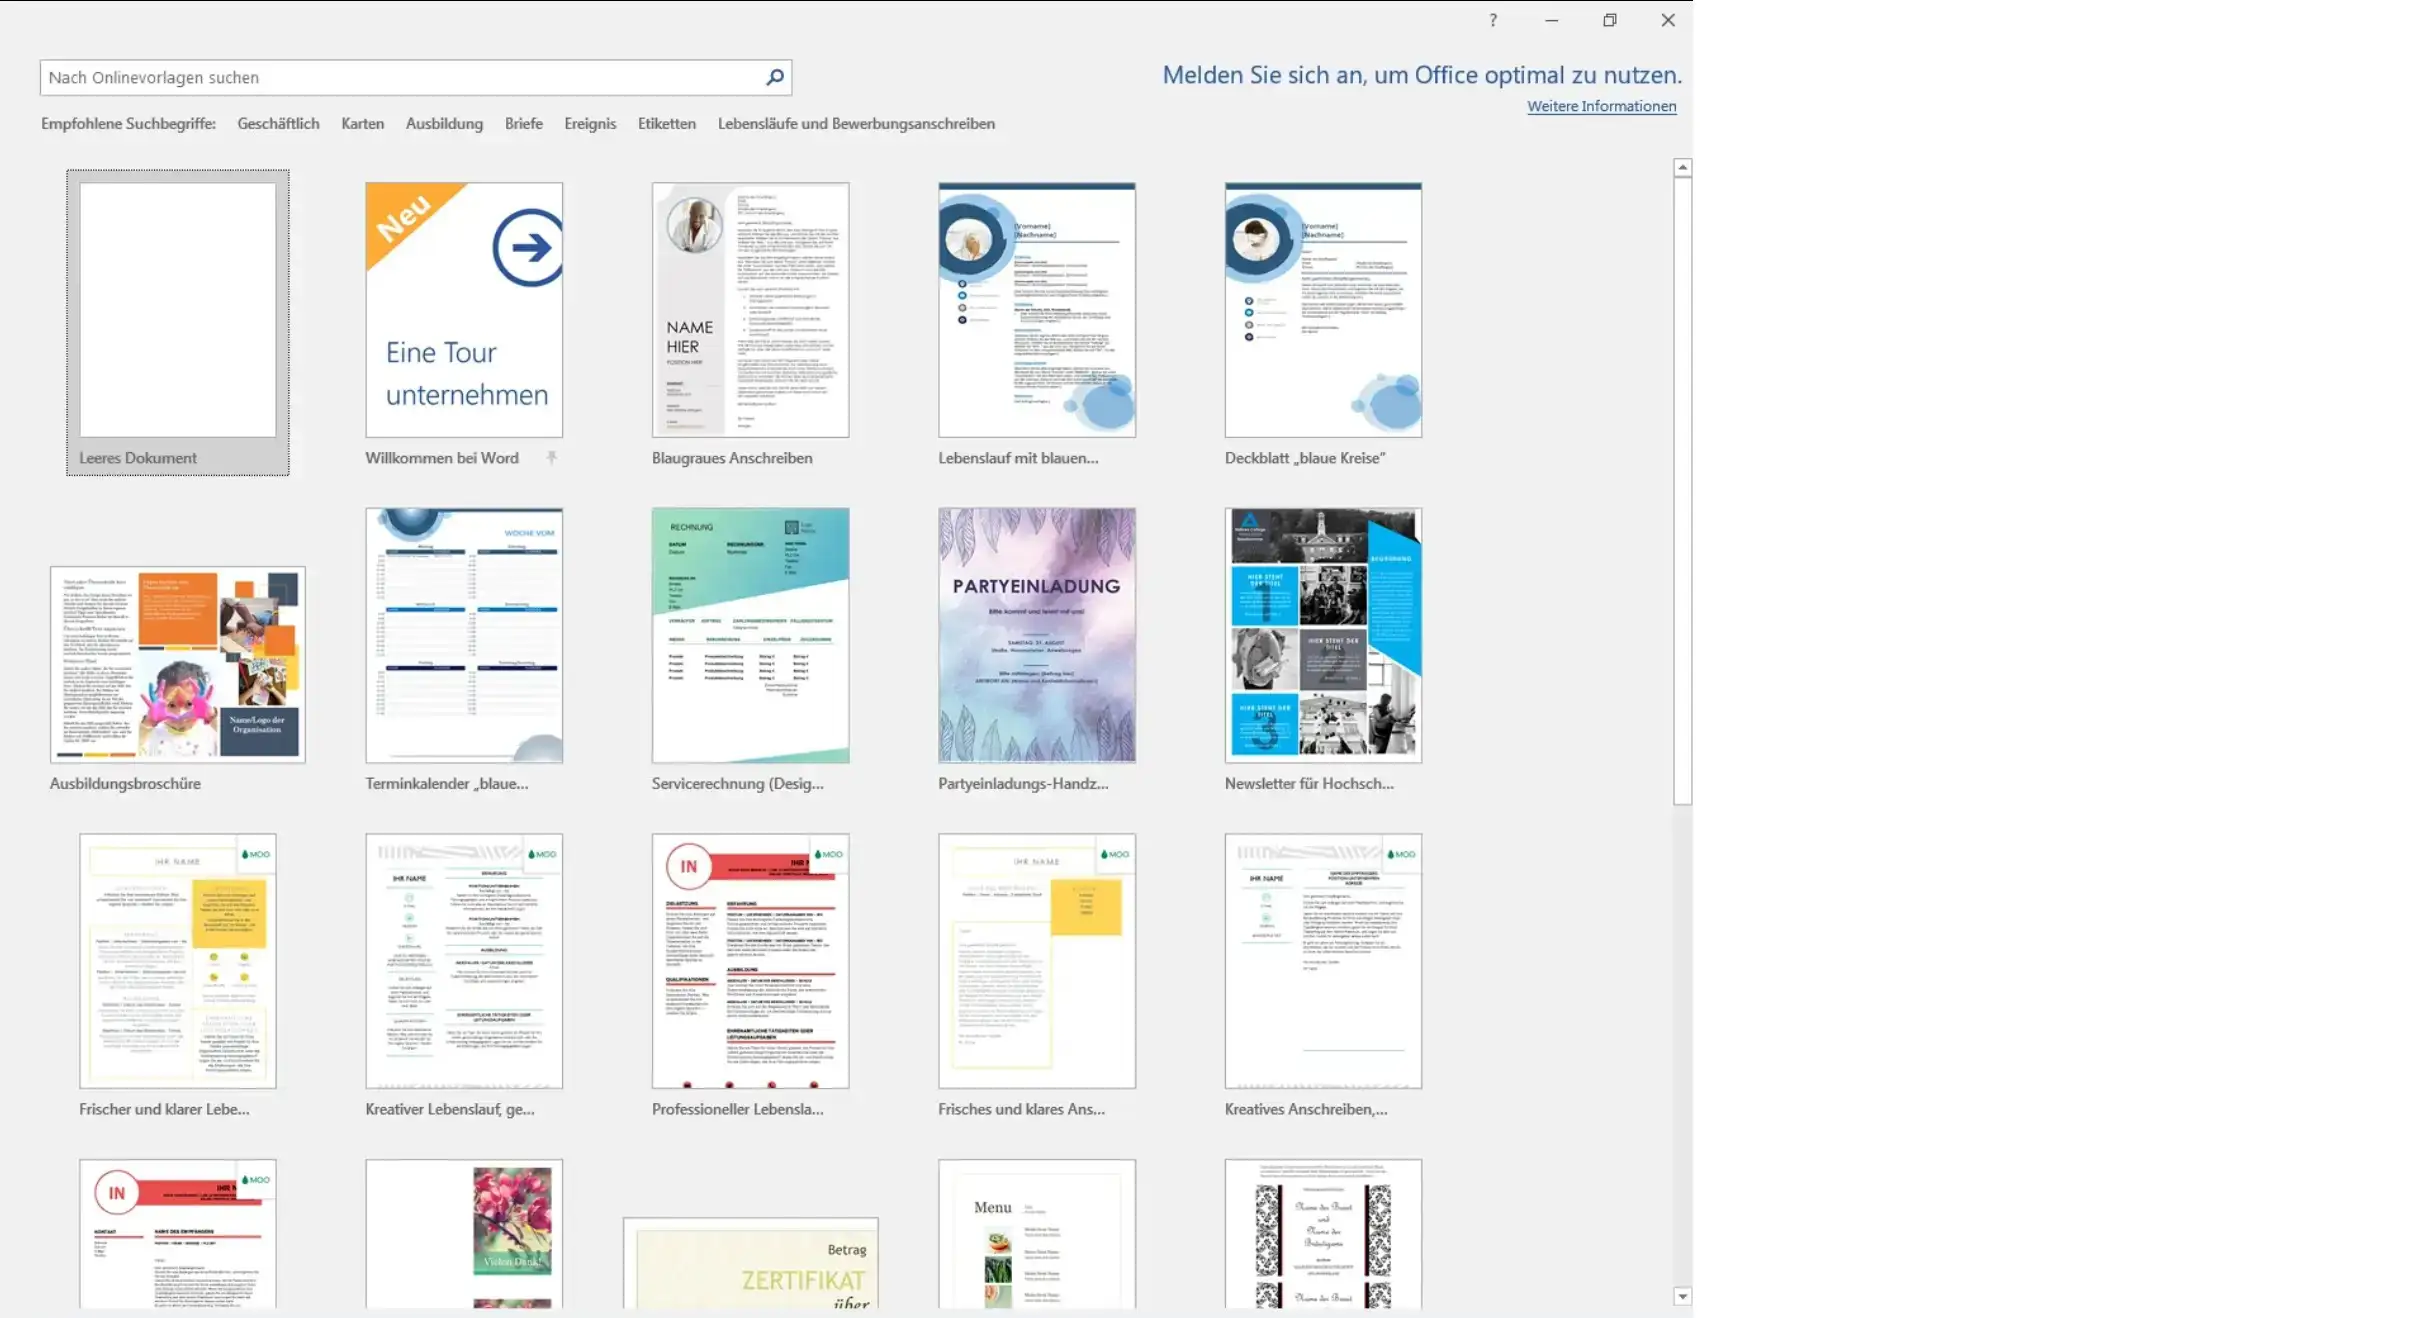Choose the Blaugraues Anschreiben template
The image size is (2411, 1318).
[x=750, y=310]
